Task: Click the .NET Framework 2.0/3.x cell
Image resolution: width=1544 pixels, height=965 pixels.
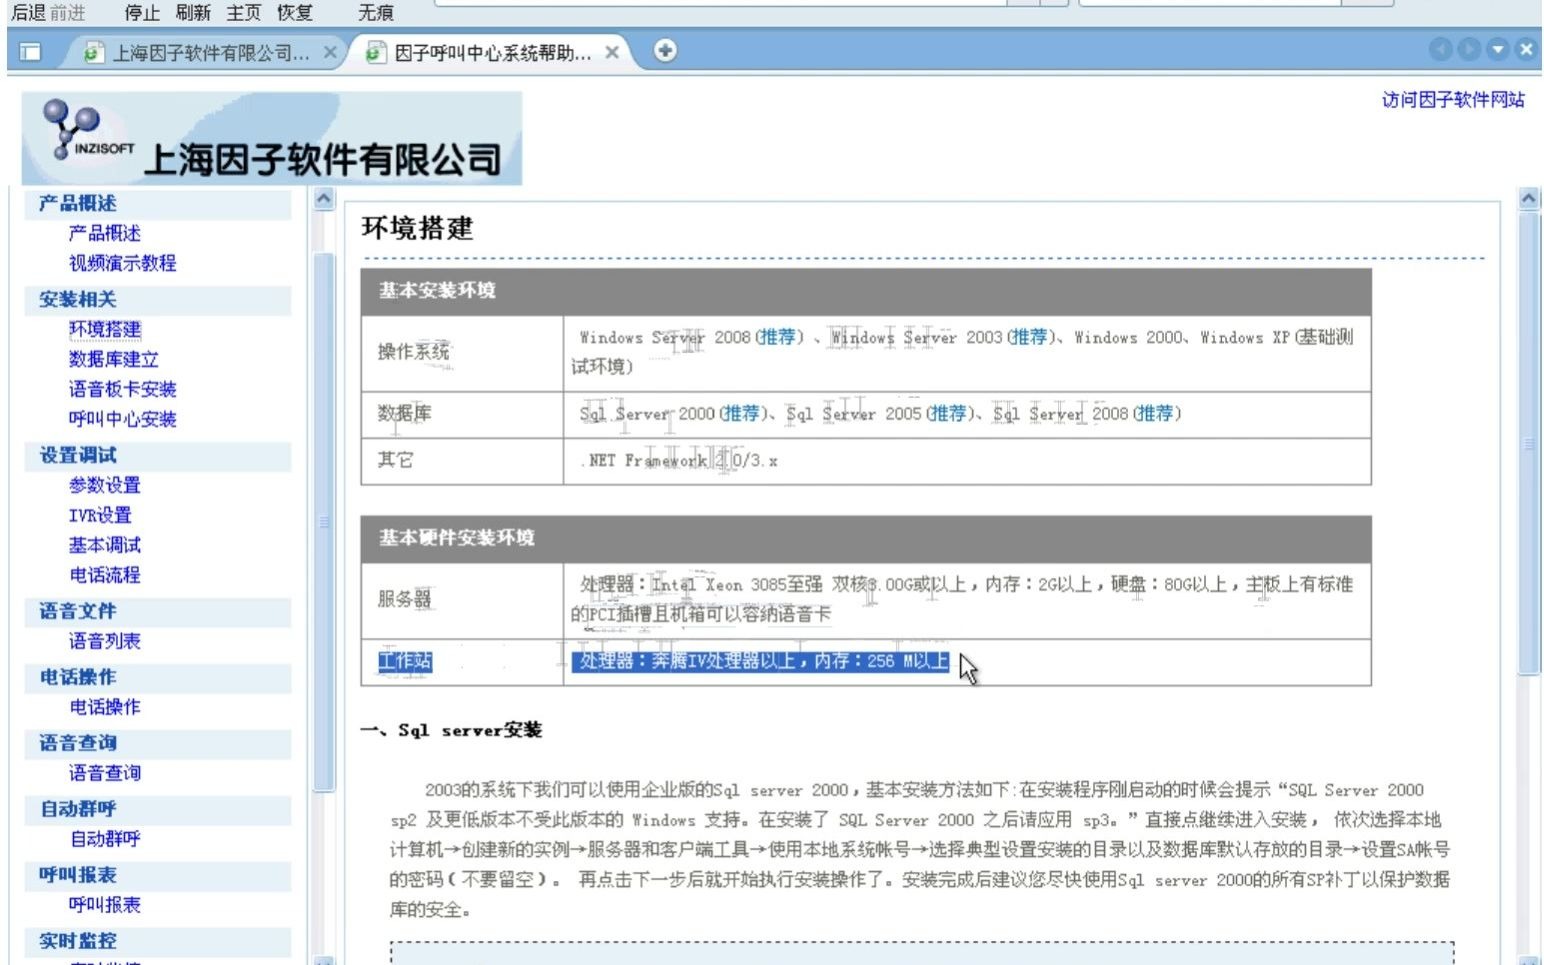Action: (967, 461)
